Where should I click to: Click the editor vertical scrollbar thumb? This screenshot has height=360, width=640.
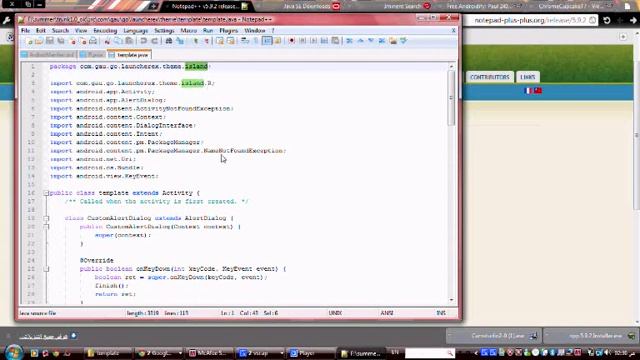tap(451, 98)
